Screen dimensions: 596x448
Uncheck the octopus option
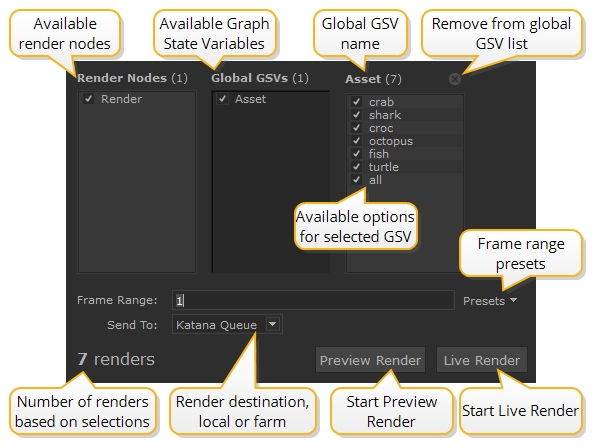[356, 141]
